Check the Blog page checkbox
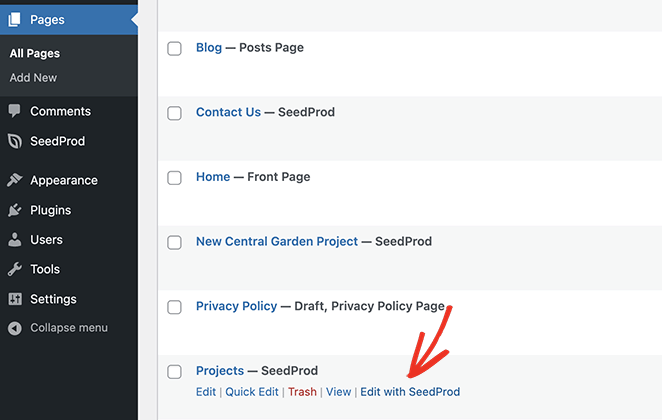The width and height of the screenshot is (662, 420). click(x=174, y=48)
